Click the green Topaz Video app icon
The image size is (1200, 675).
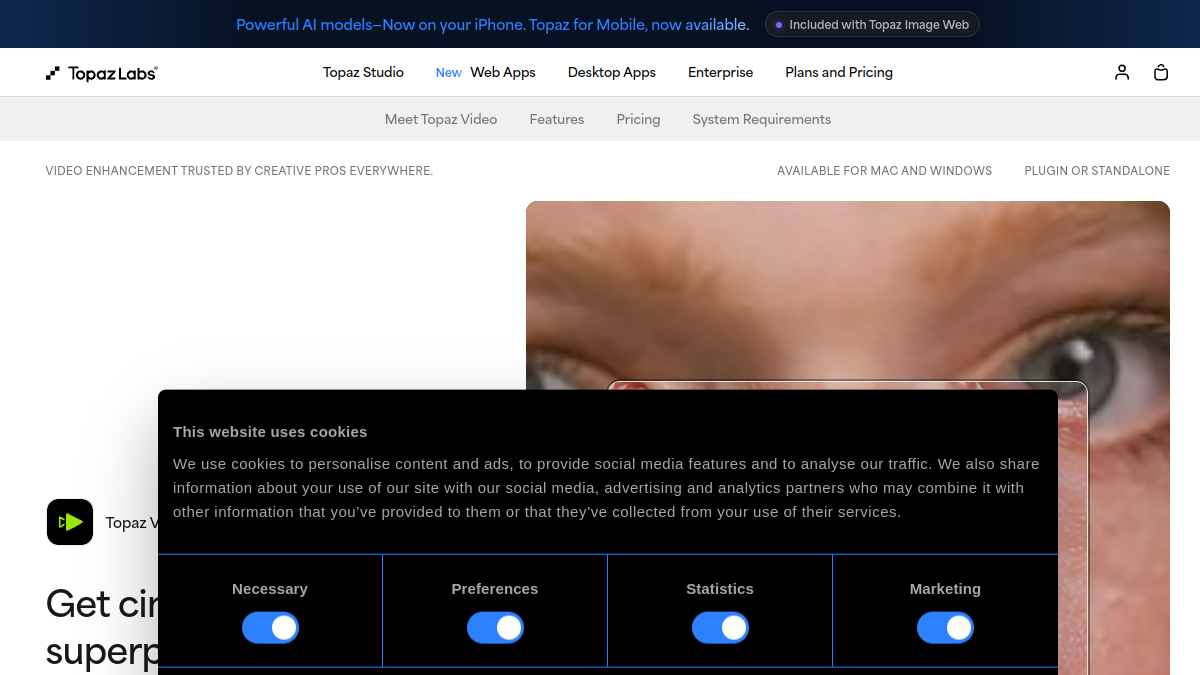70,522
